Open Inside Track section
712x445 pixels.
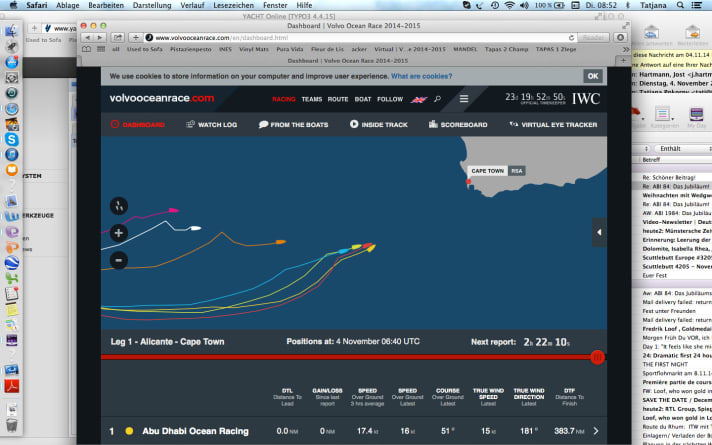coord(379,124)
